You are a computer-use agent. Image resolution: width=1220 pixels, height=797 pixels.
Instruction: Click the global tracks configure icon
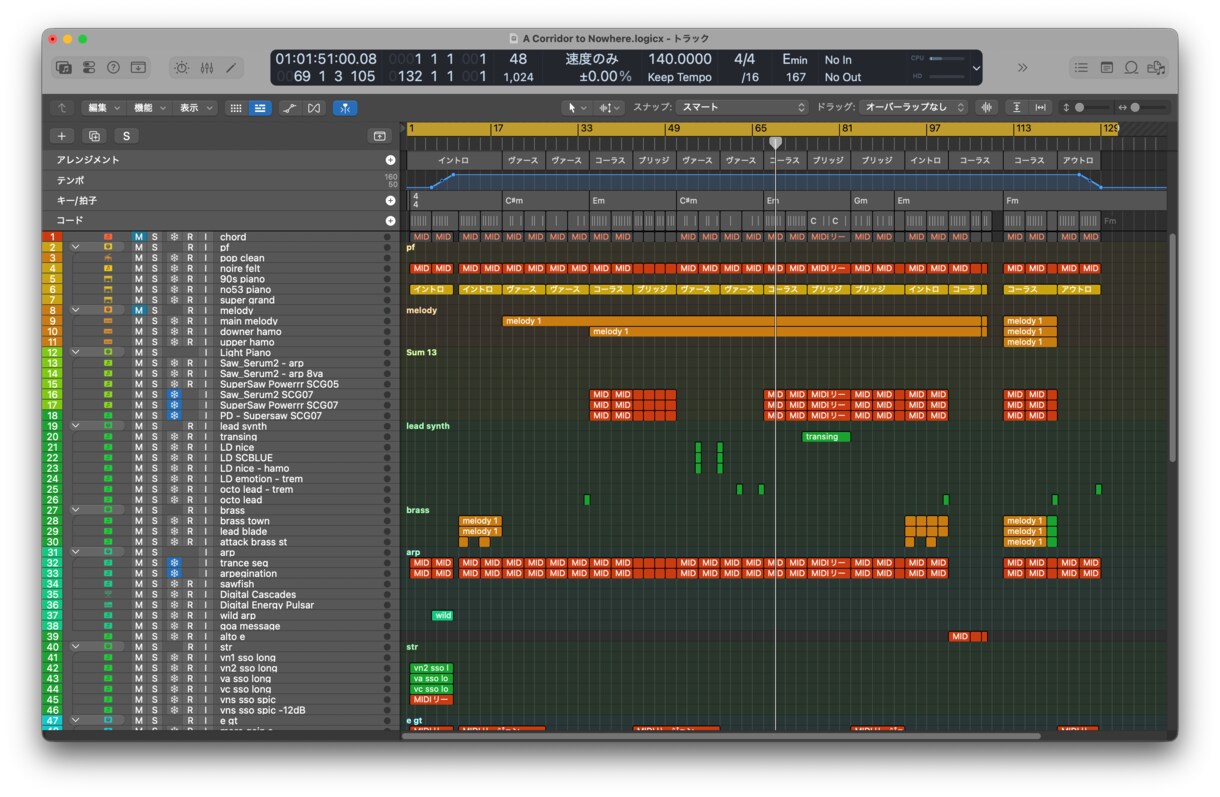click(x=379, y=136)
